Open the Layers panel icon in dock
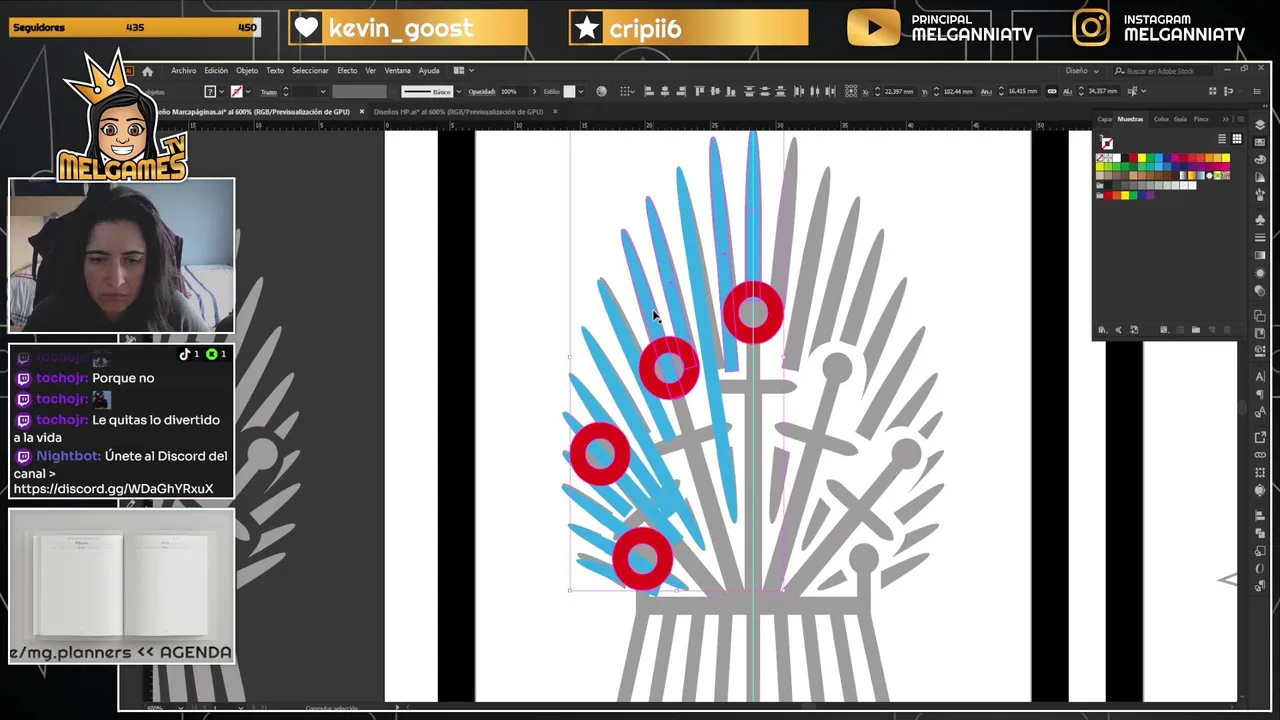The height and width of the screenshot is (720, 1280). point(1260,124)
